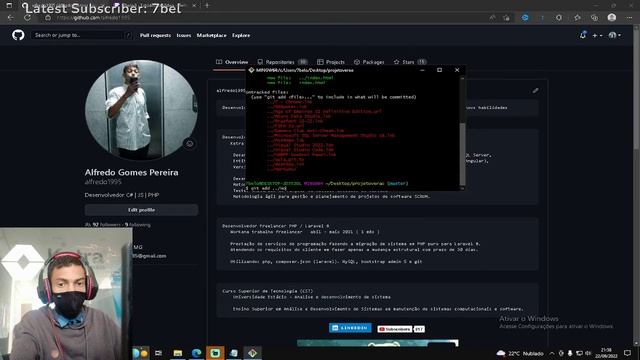The width and height of the screenshot is (640, 360).
Task: Show hidden system tray icons
Action: pyautogui.click(x=552, y=353)
